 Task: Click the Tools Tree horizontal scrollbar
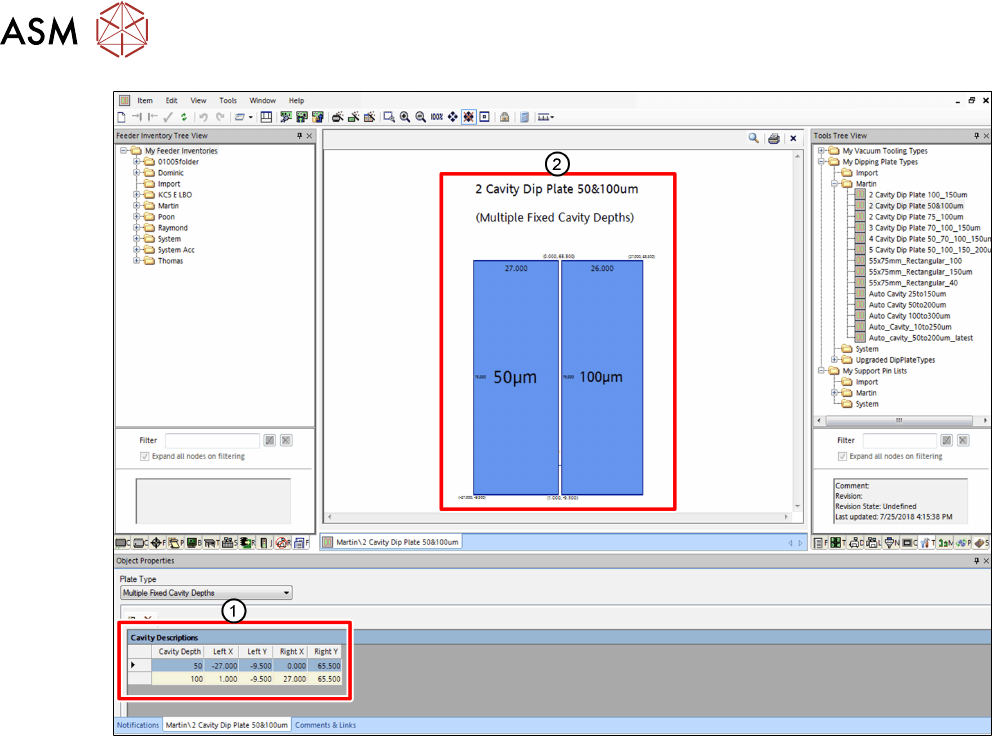[x=899, y=420]
